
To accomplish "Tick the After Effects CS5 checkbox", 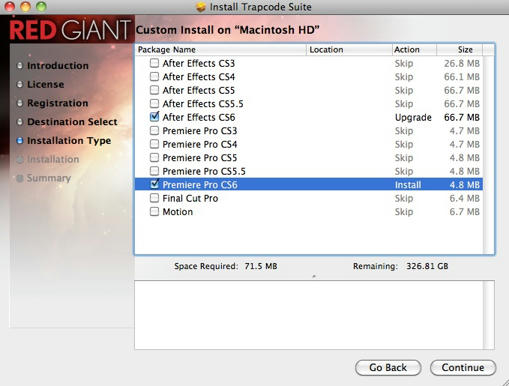I will pyautogui.click(x=154, y=90).
